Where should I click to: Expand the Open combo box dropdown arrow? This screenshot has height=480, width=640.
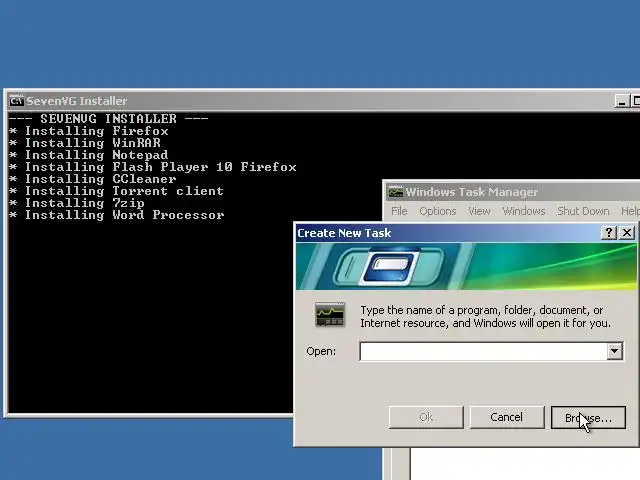pos(614,351)
